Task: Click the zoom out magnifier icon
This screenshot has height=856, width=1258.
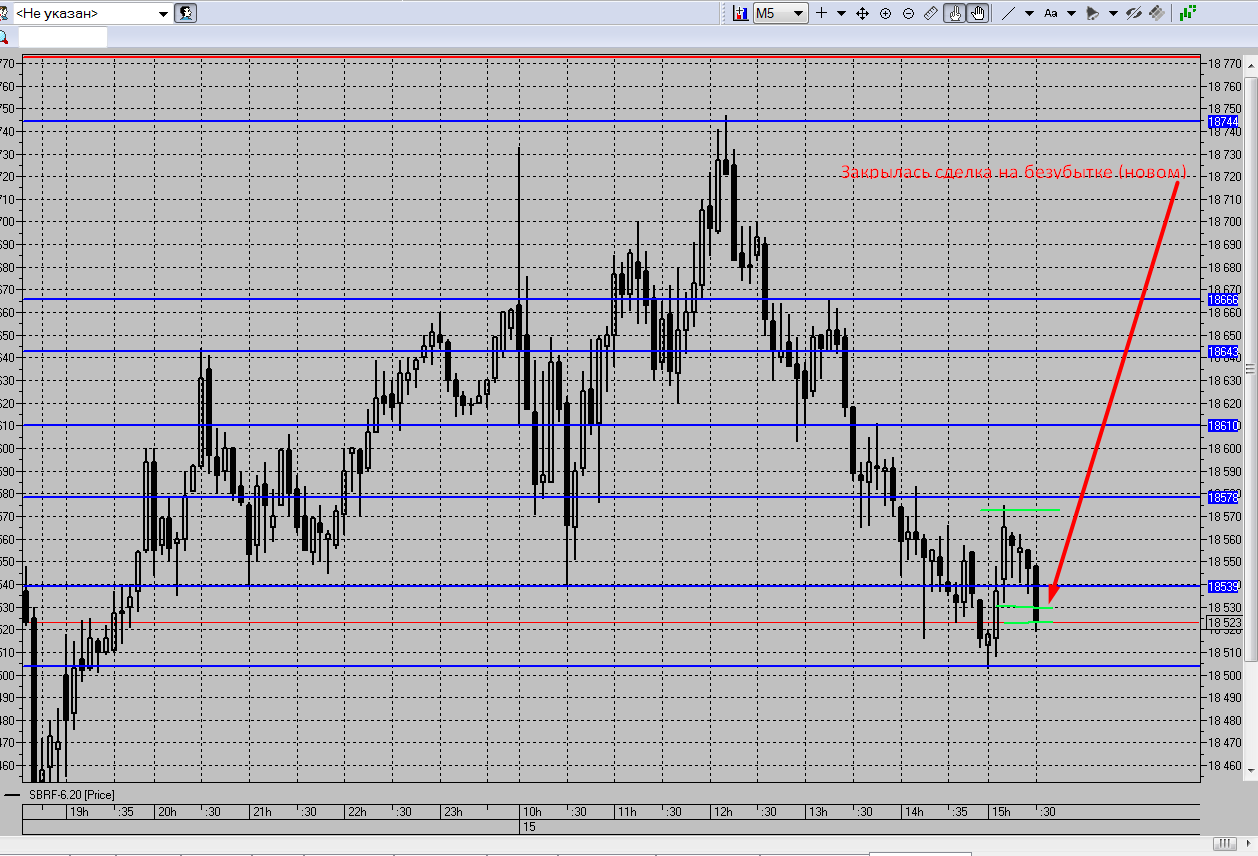Action: (x=908, y=13)
